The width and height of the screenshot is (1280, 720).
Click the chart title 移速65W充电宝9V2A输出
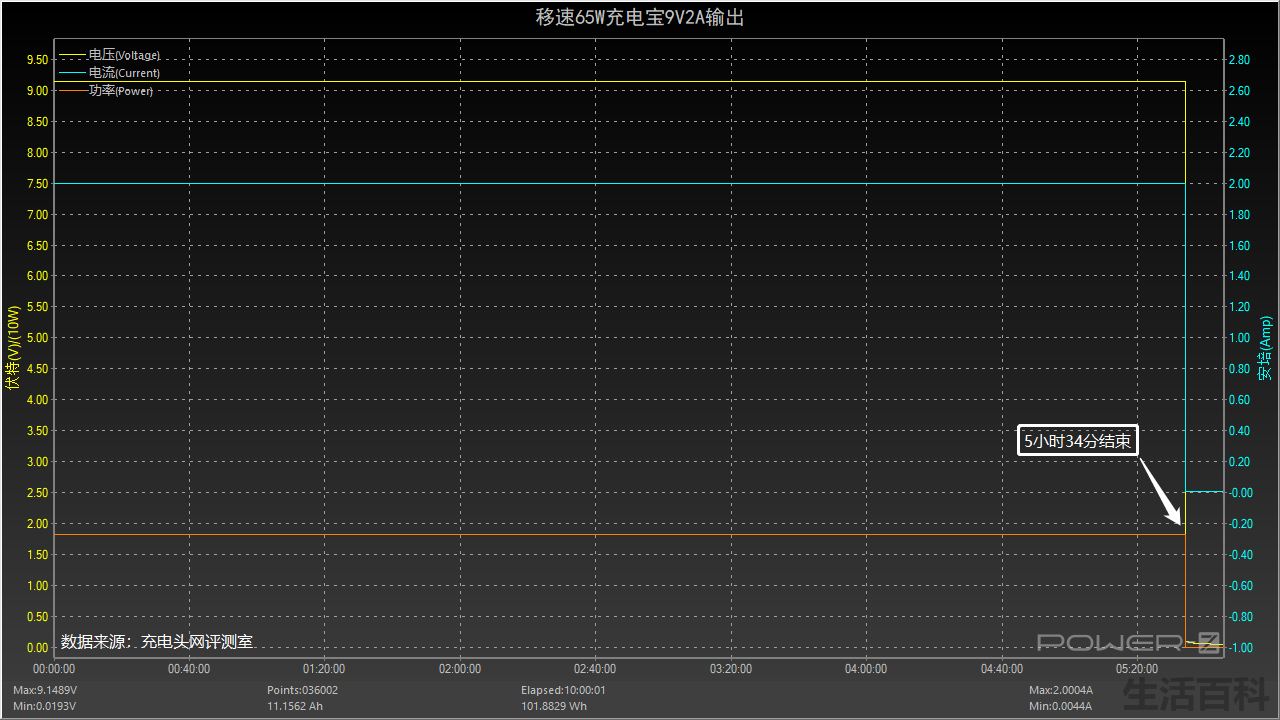[640, 18]
